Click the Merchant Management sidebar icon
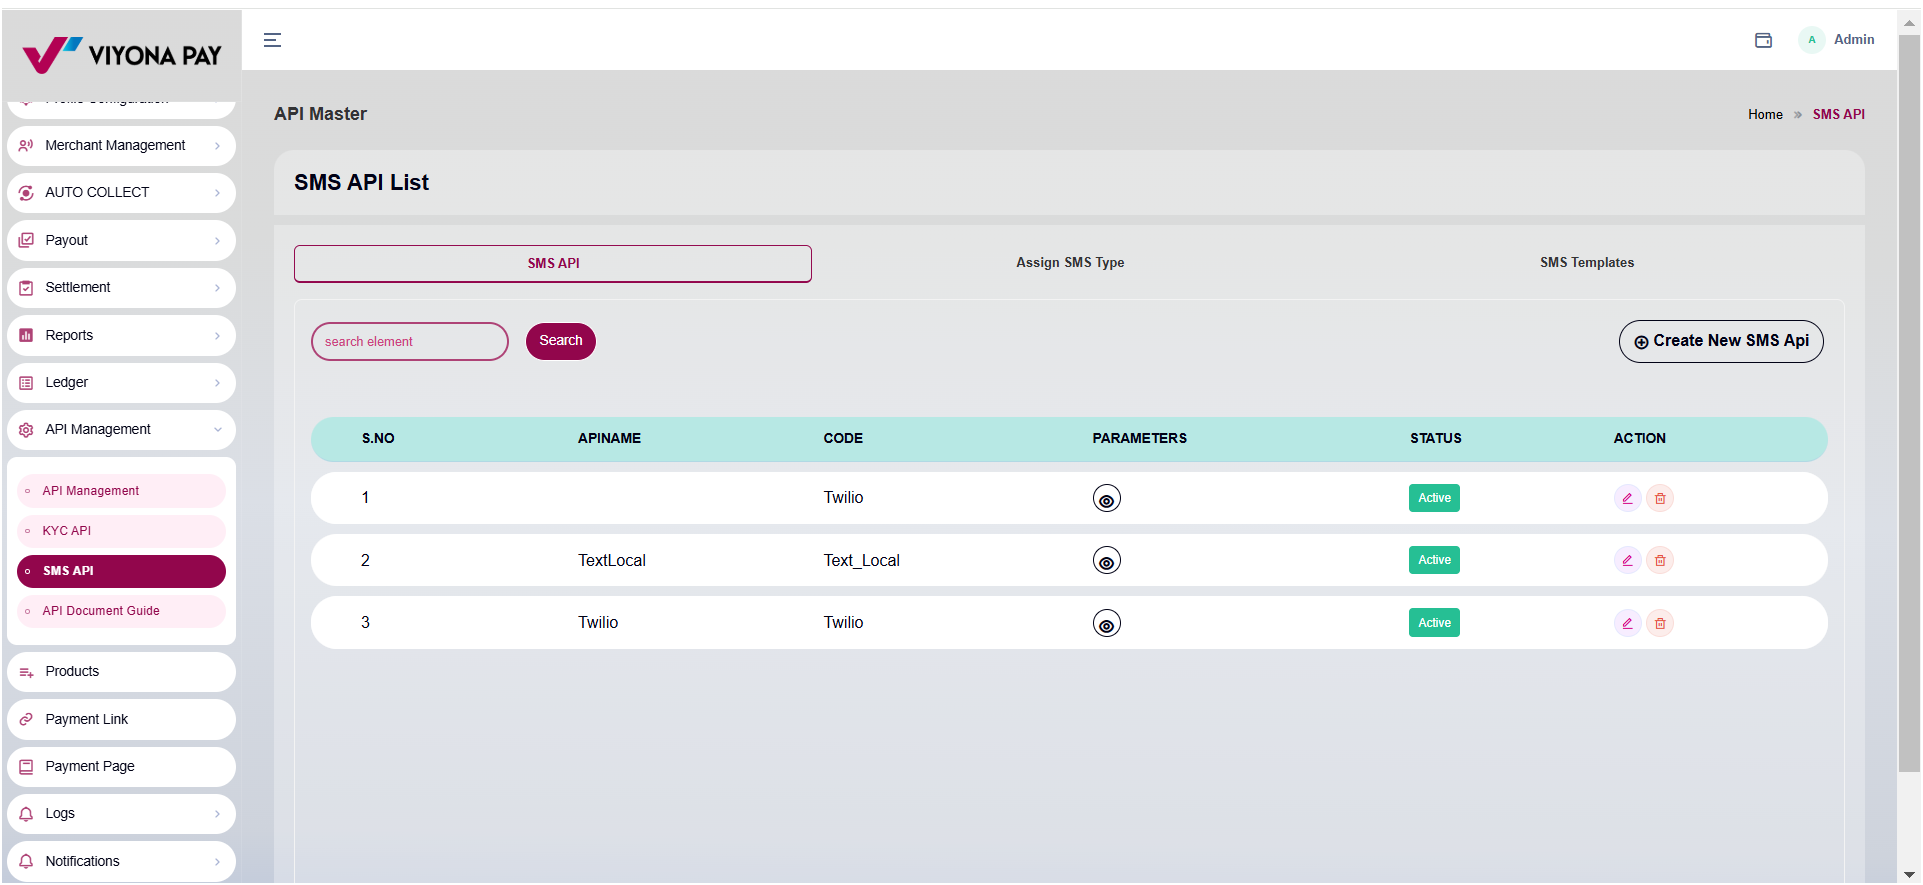Screen dimensions: 1923x885 click(x=26, y=146)
